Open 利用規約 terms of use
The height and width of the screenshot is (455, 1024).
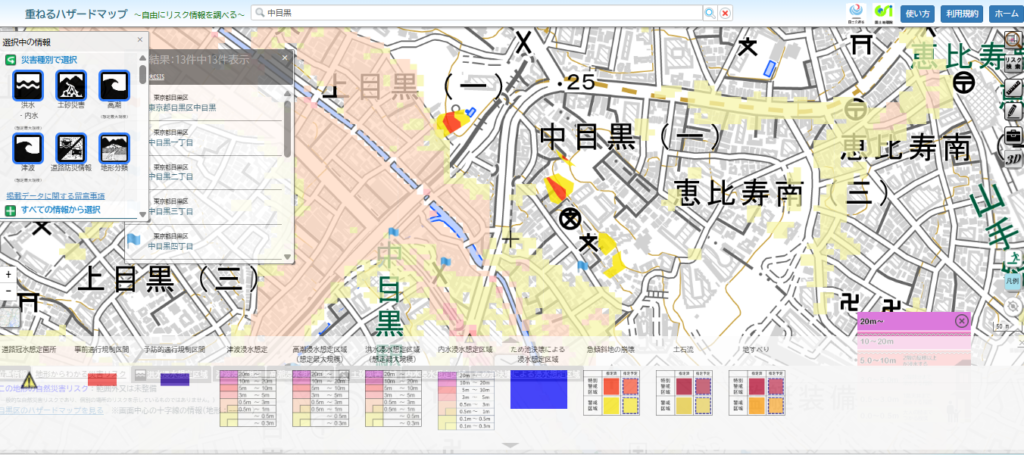point(960,14)
